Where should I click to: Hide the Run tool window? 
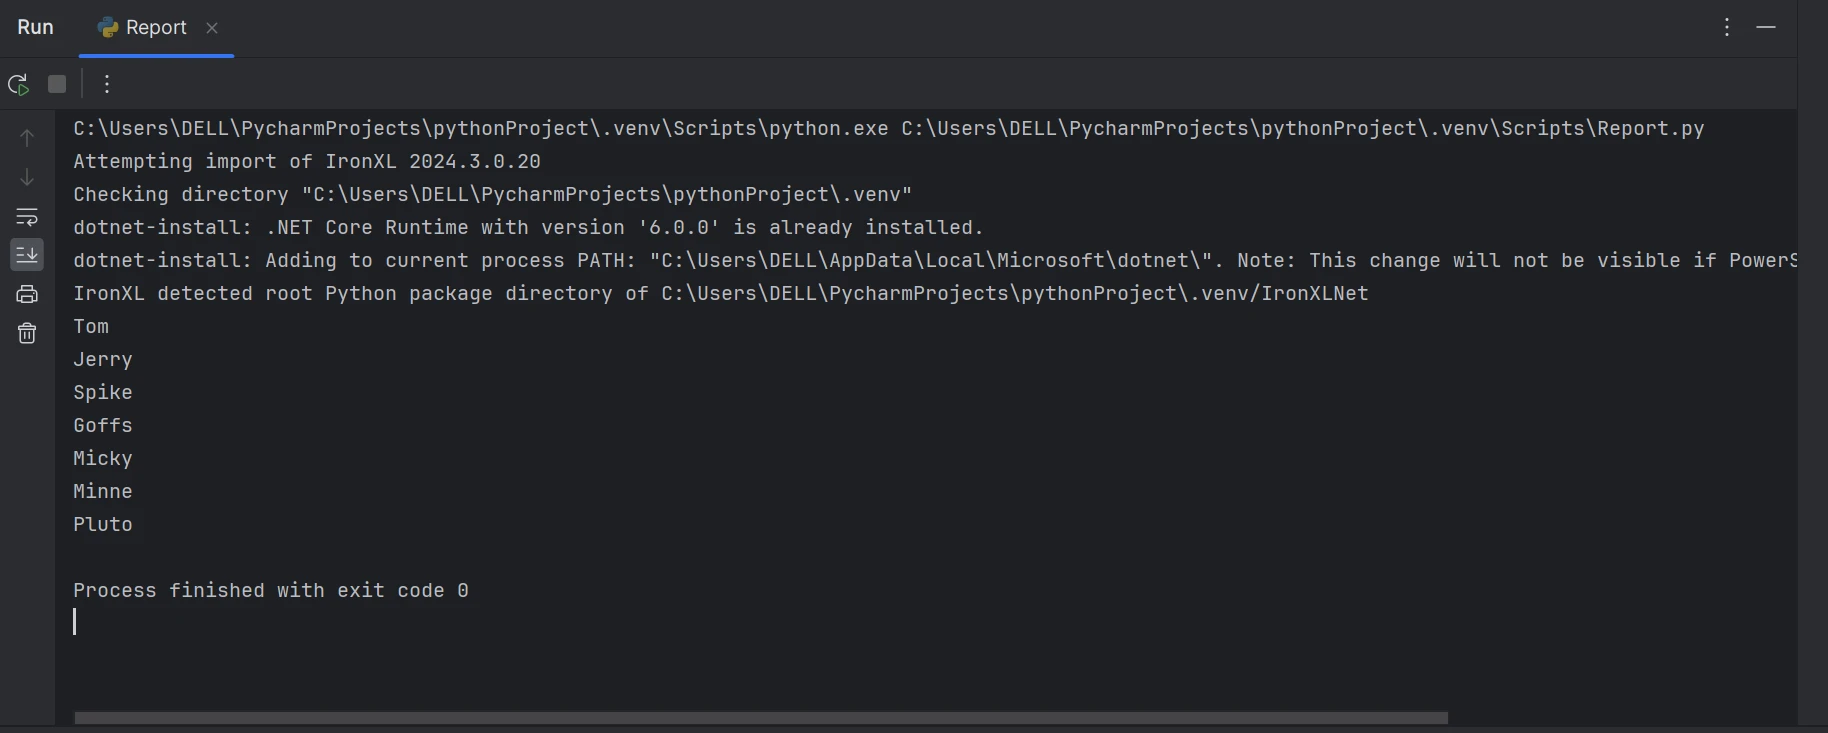1766,28
